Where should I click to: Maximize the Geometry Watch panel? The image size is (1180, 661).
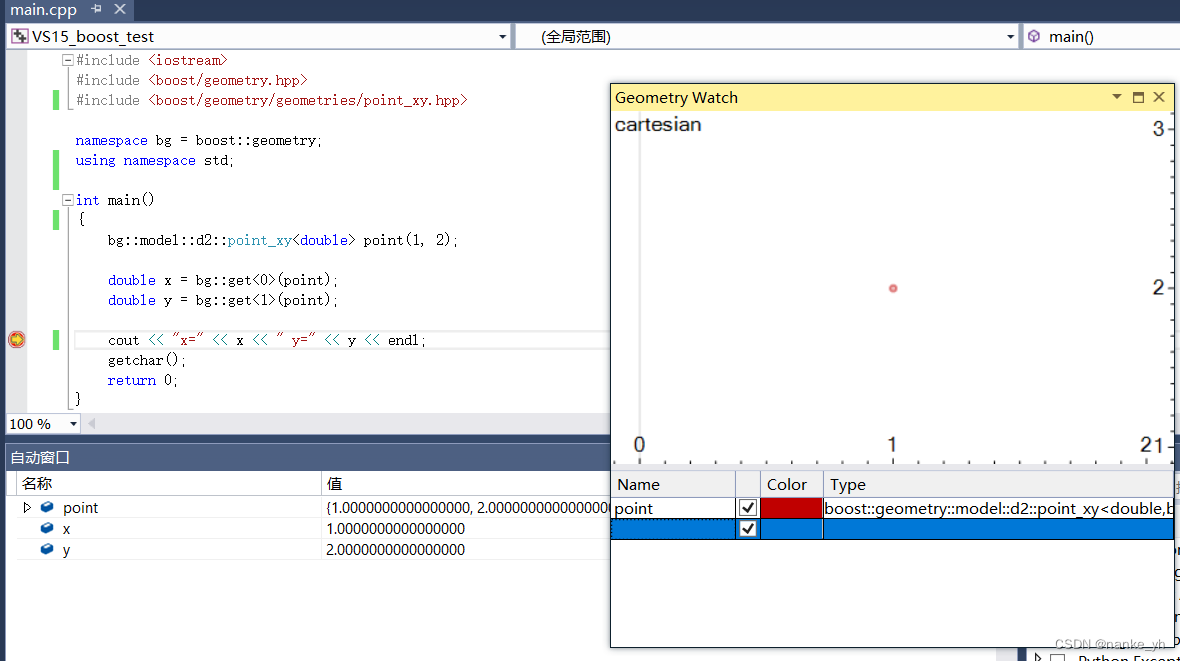click(1138, 97)
